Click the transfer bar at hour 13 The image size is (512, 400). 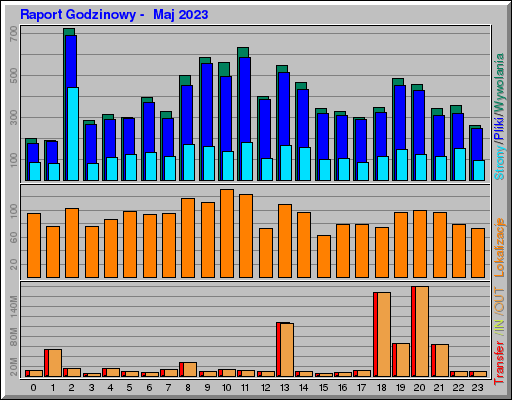(x=285, y=350)
